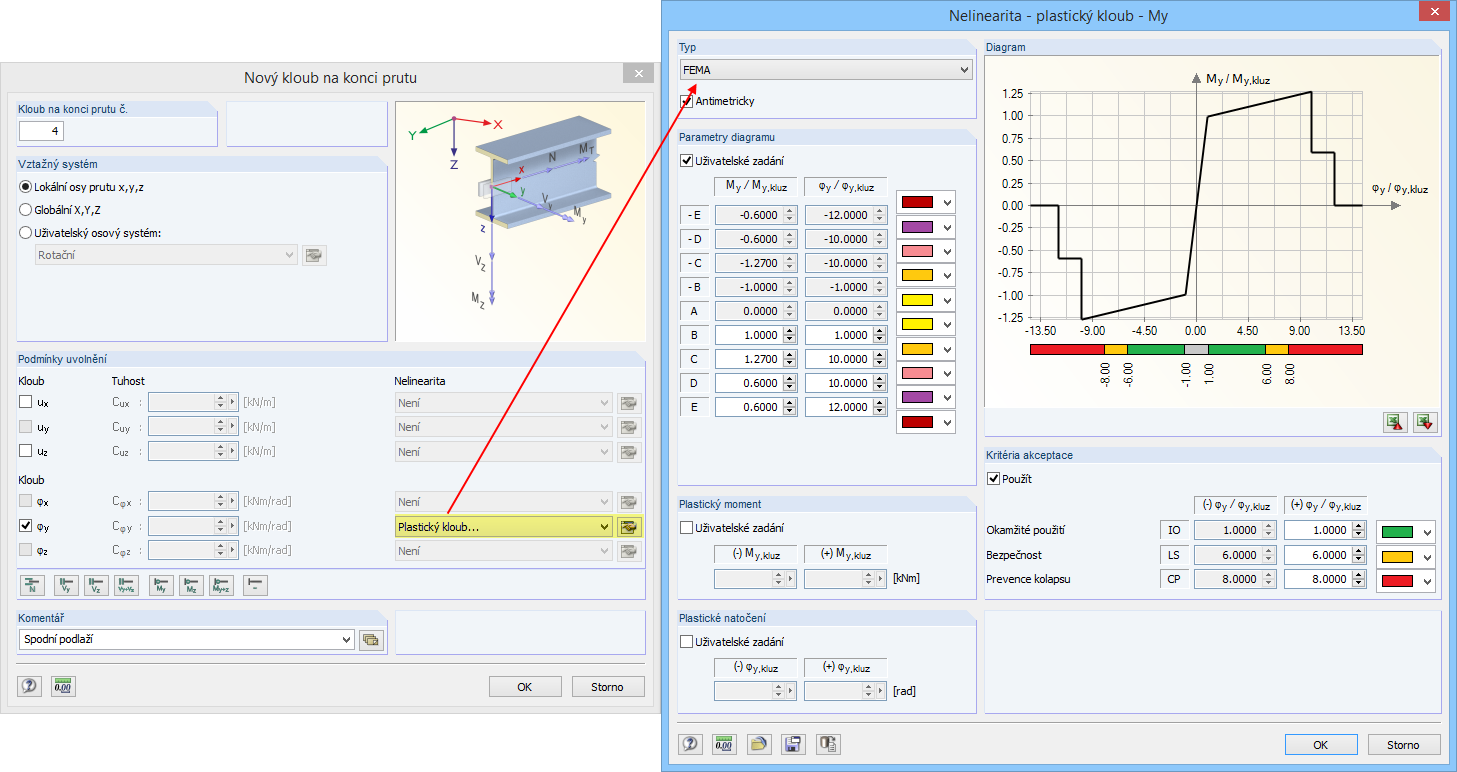Open the Plastický kloub nonlinearity dropdown
The height and width of the screenshot is (772, 1457).
pos(504,527)
